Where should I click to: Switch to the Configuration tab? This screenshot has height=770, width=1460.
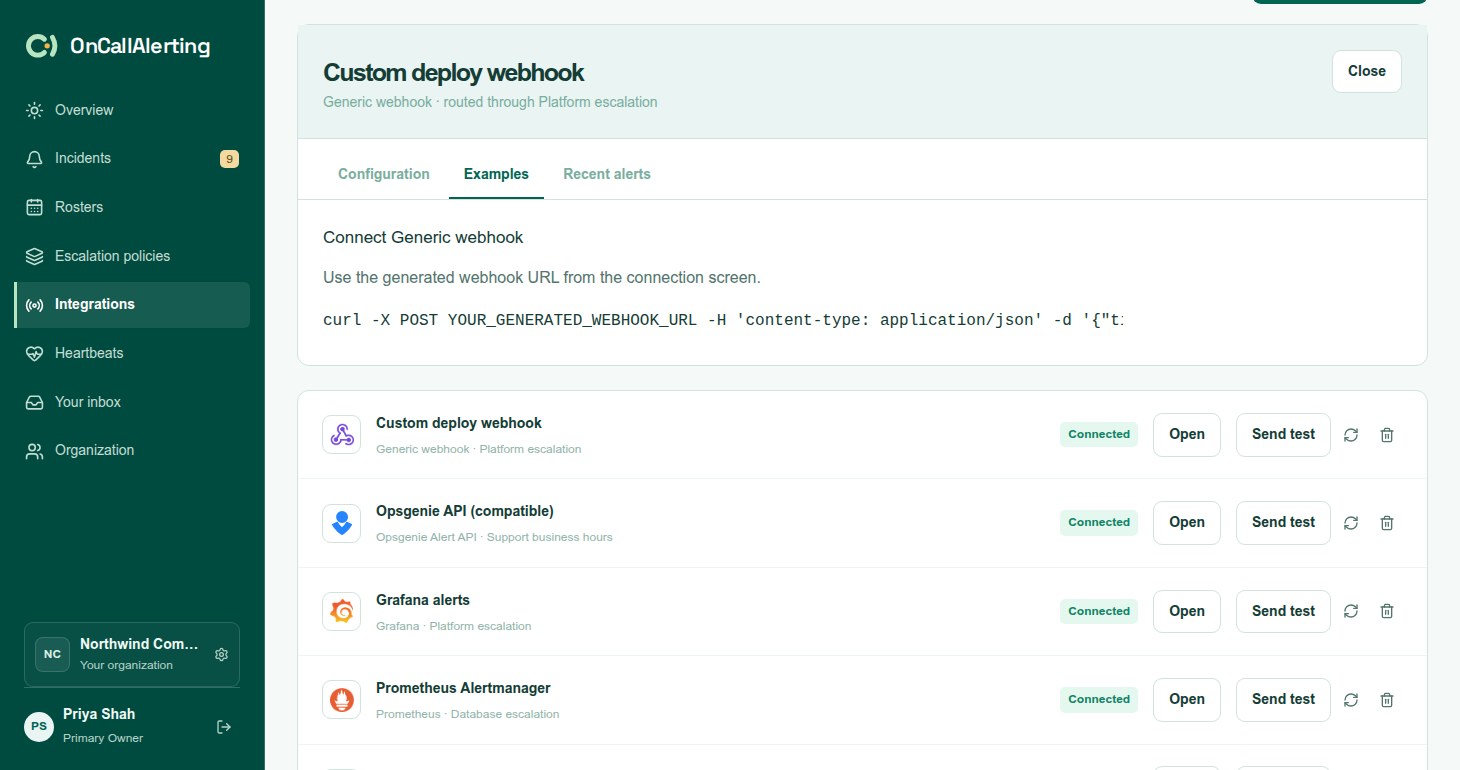384,174
